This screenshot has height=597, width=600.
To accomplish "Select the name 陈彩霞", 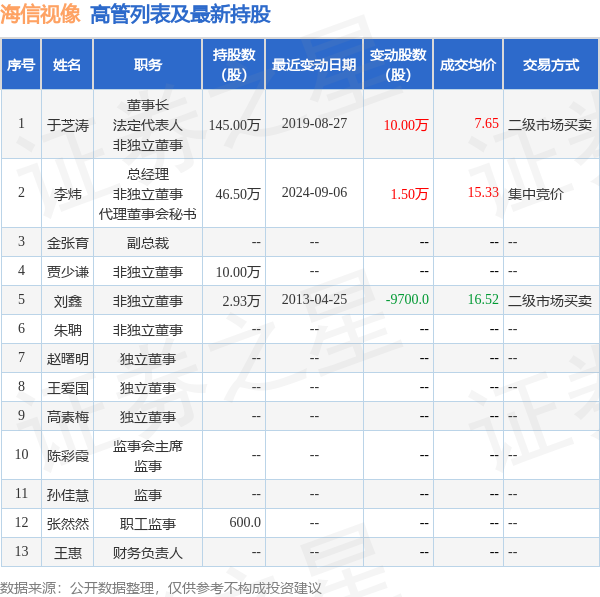I will (68, 456).
